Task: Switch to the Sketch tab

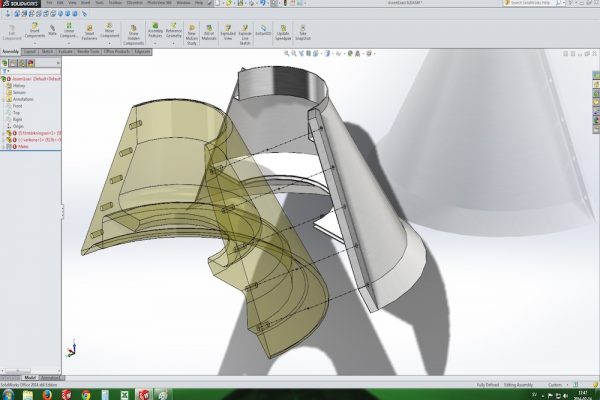Action: coord(47,51)
